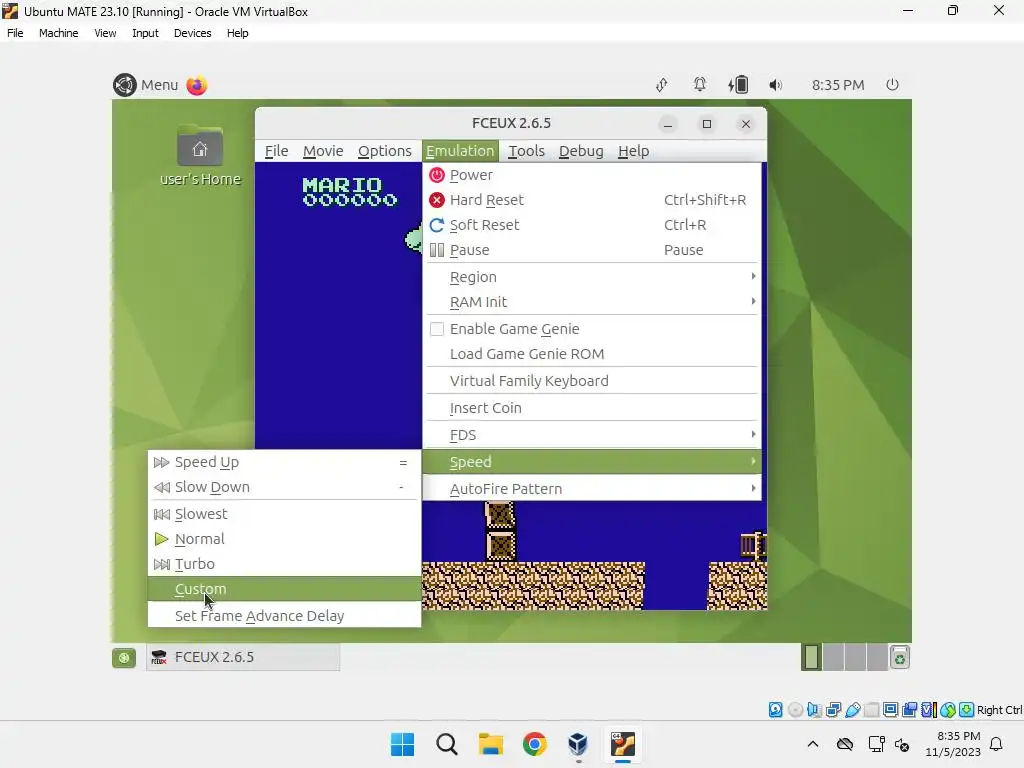Open the volume speaker control

[x=775, y=85]
